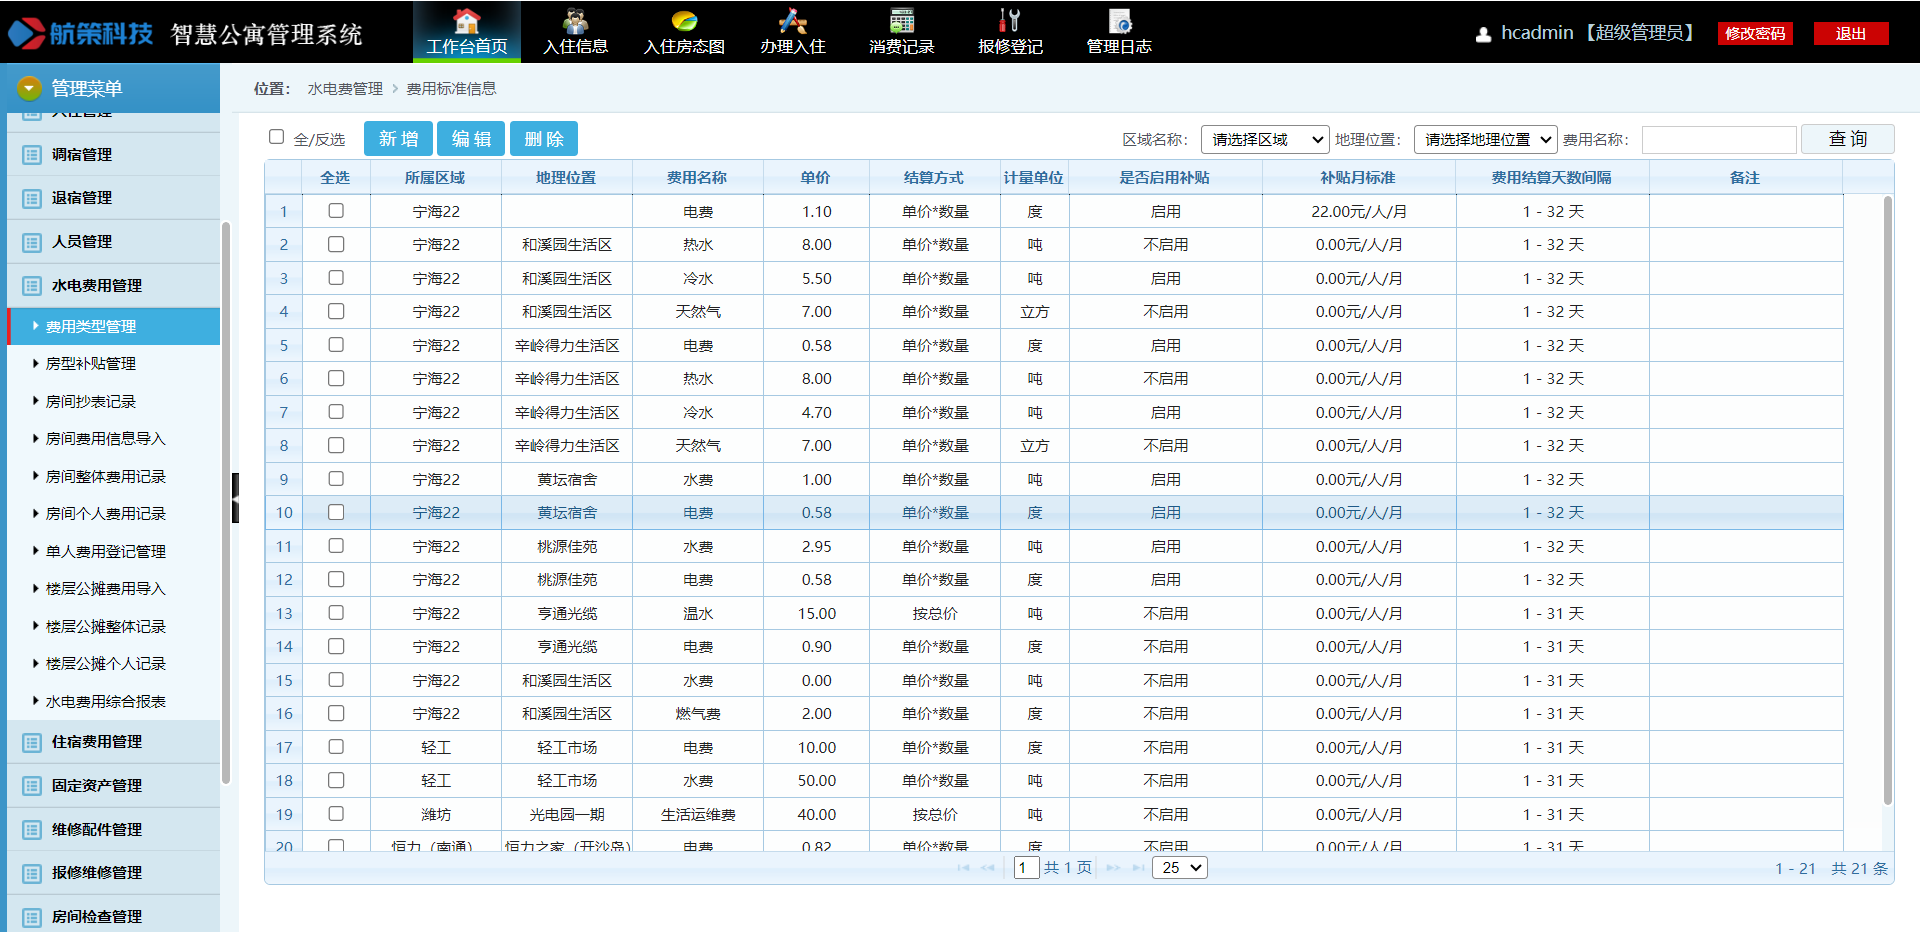Viewport: 1920px width, 932px height.
Task: Check row 5 辛岭得力生活区 电费 checkbox
Action: (336, 345)
